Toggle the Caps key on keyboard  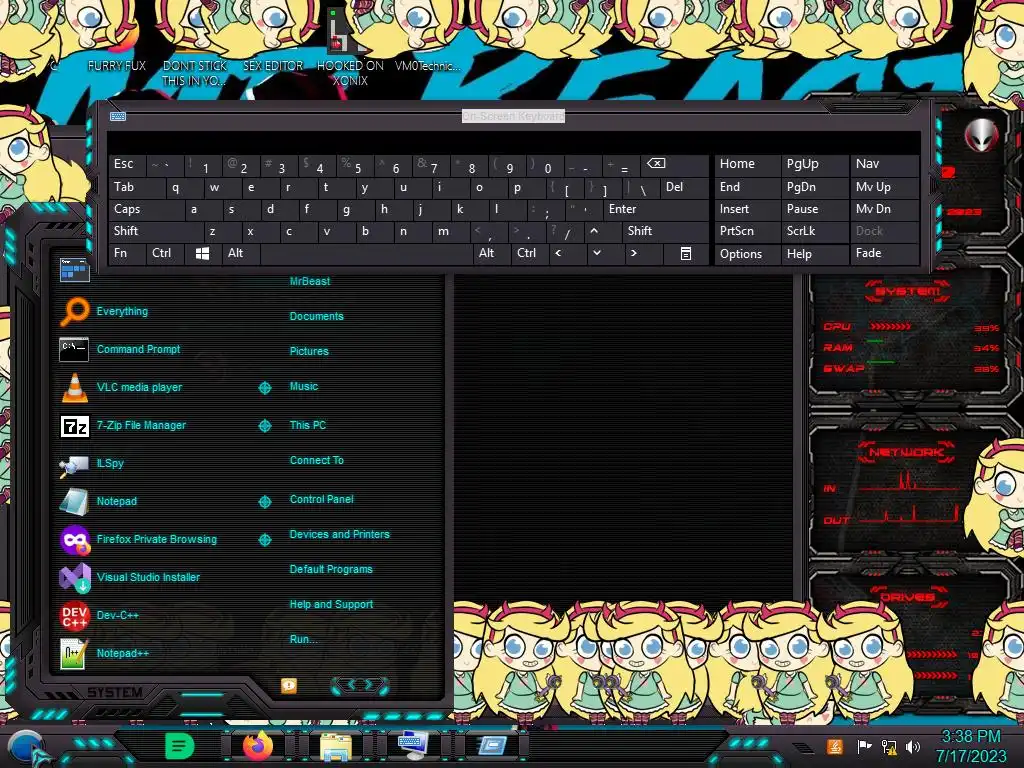(146, 209)
